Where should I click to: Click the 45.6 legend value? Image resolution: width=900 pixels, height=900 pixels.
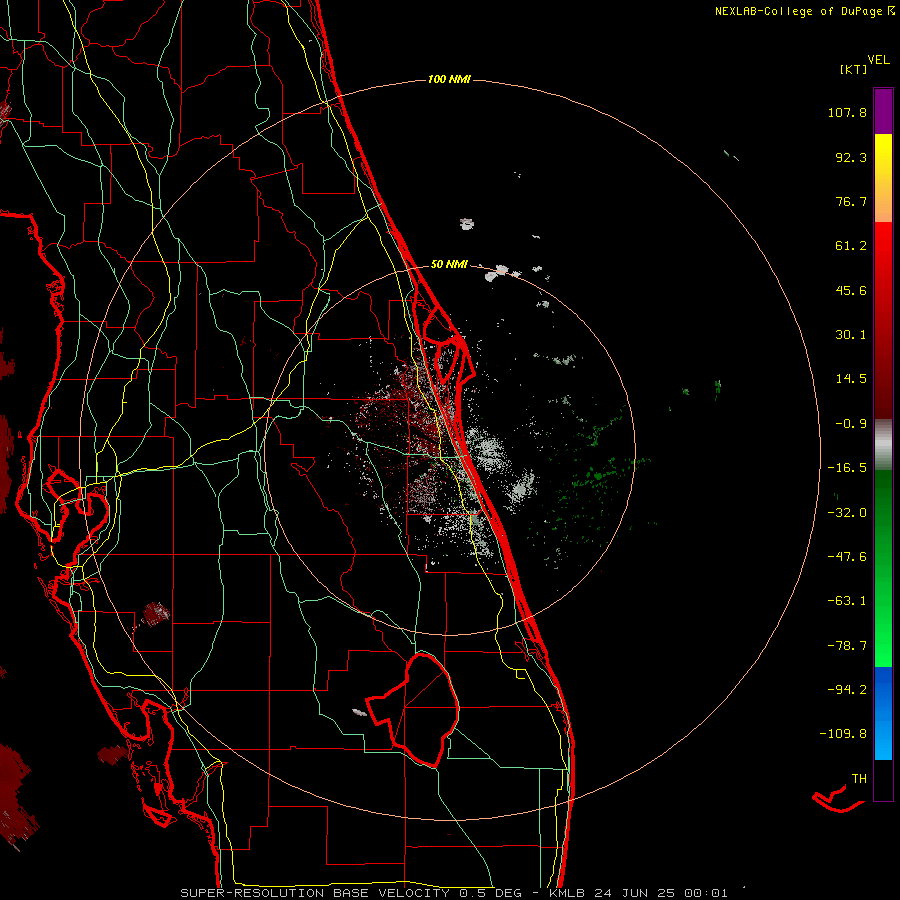point(851,290)
